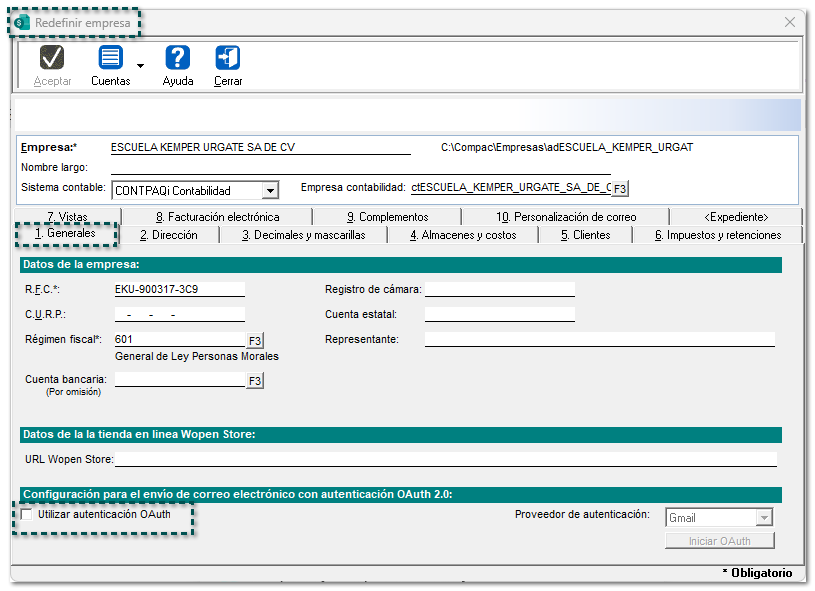Open the Facturación electrónica tab
The height and width of the screenshot is (591, 815).
[x=217, y=216]
